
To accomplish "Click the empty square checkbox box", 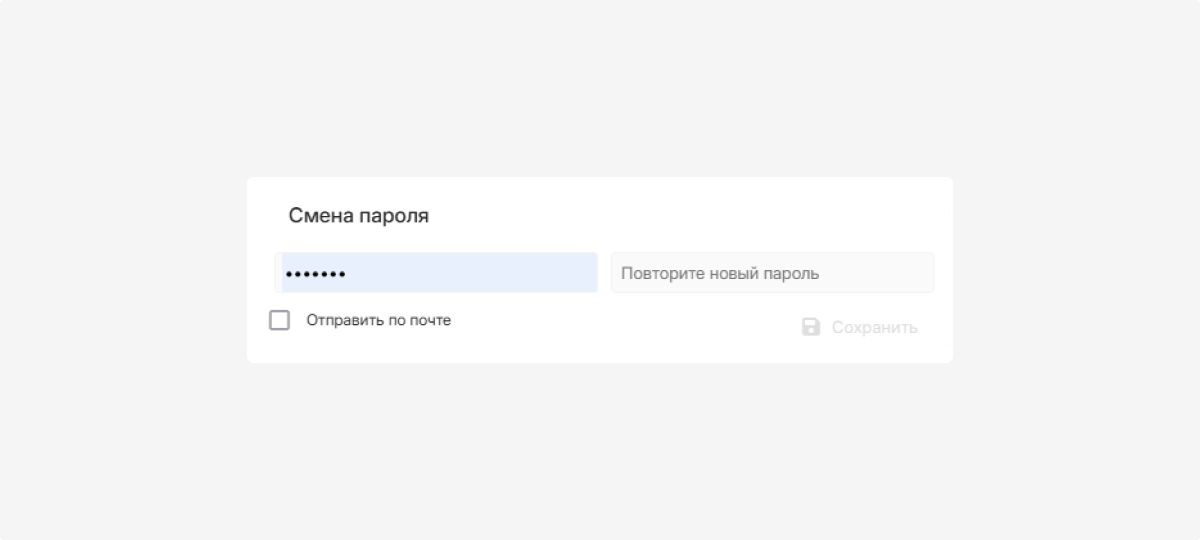I will [x=280, y=320].
